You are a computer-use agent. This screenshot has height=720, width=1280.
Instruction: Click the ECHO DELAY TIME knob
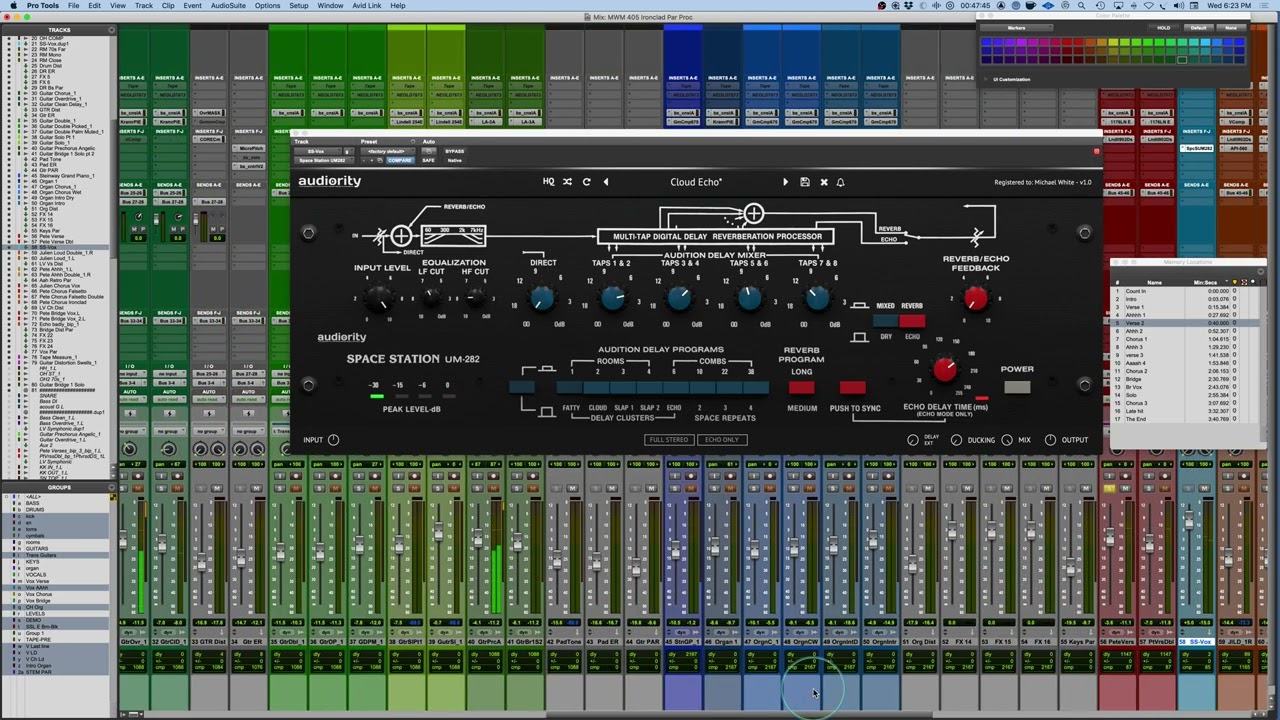click(x=945, y=371)
